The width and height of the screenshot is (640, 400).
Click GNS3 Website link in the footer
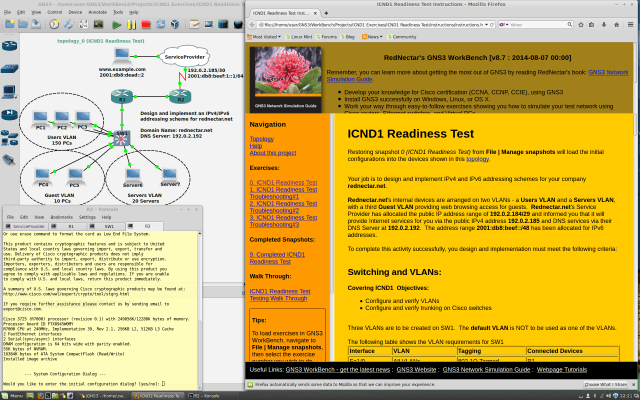tap(416, 369)
